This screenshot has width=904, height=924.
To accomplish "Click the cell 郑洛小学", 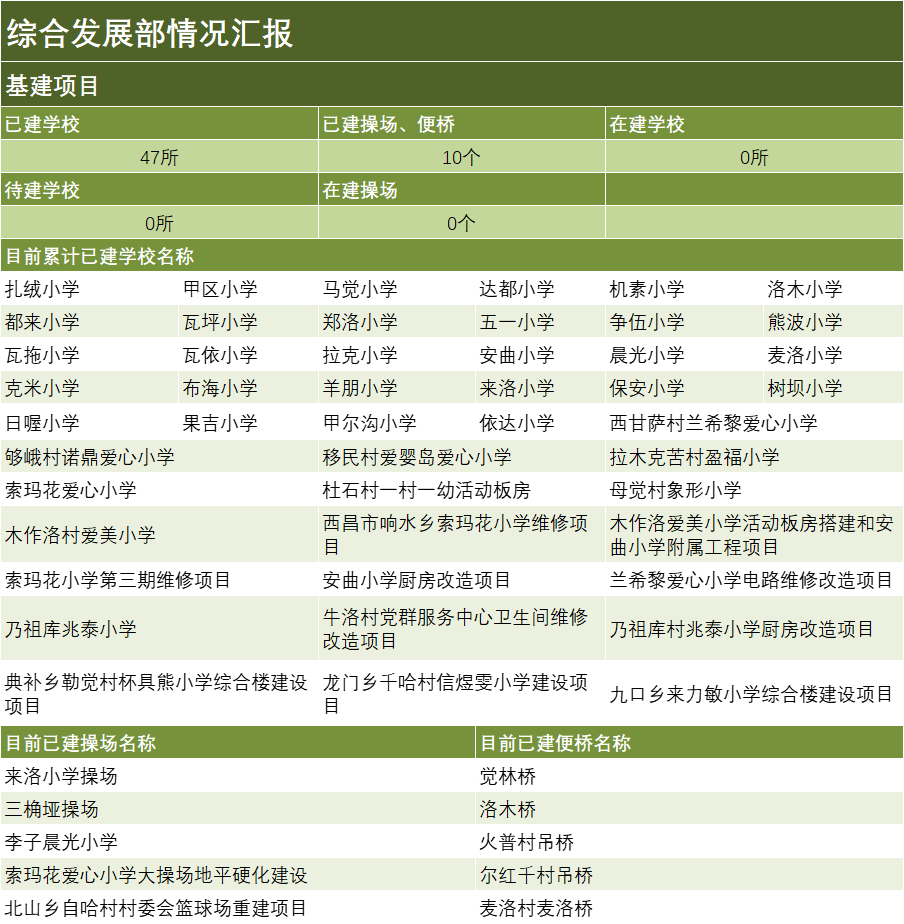I will [397, 321].
